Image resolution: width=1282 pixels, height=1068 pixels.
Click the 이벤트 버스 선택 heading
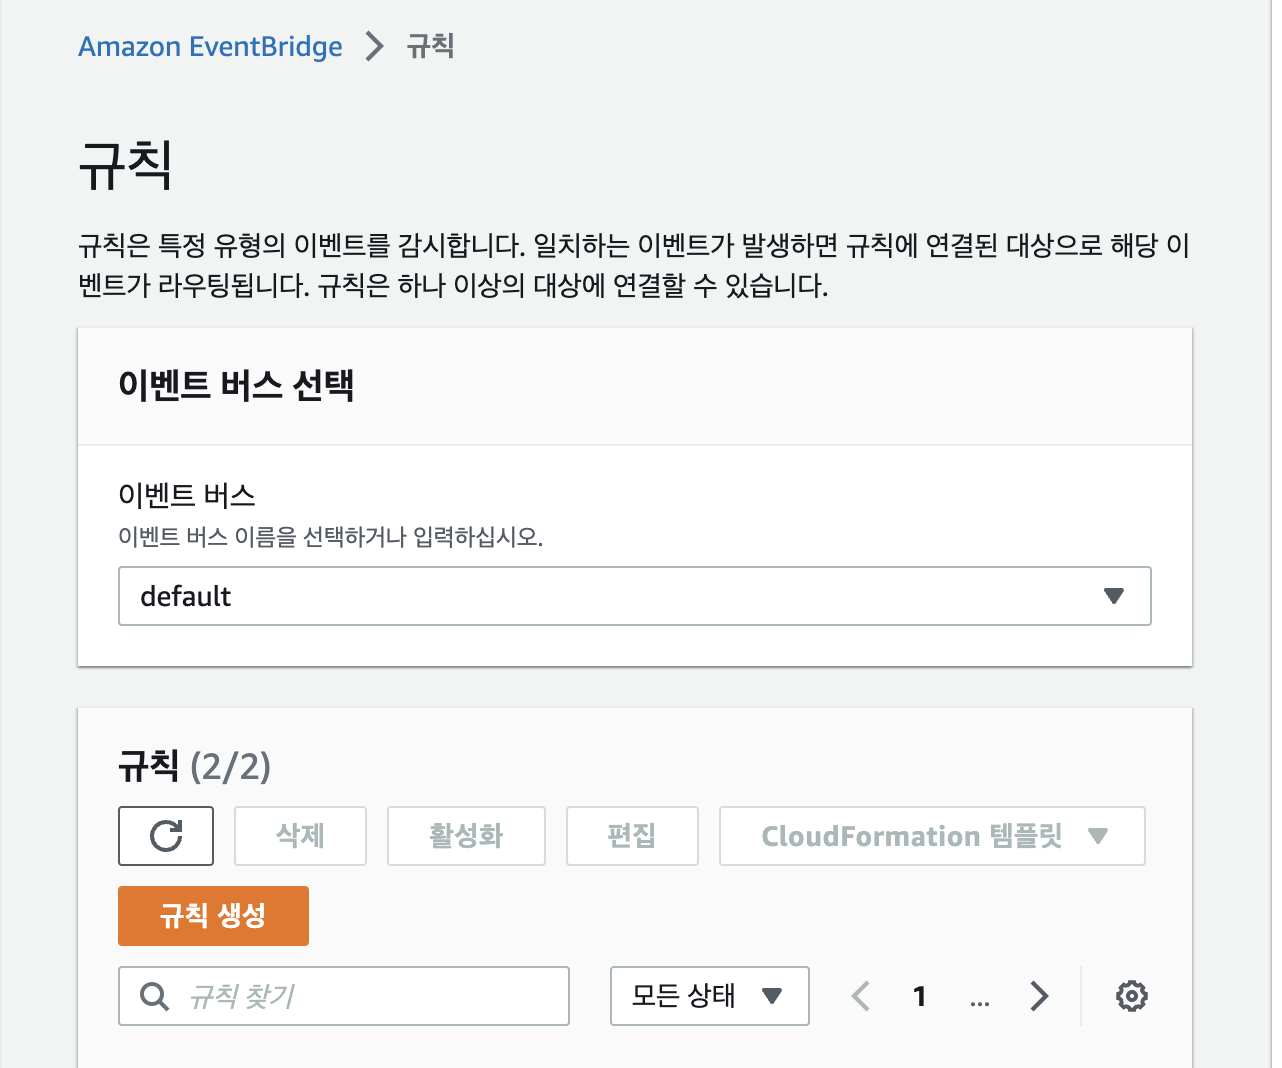236,385
